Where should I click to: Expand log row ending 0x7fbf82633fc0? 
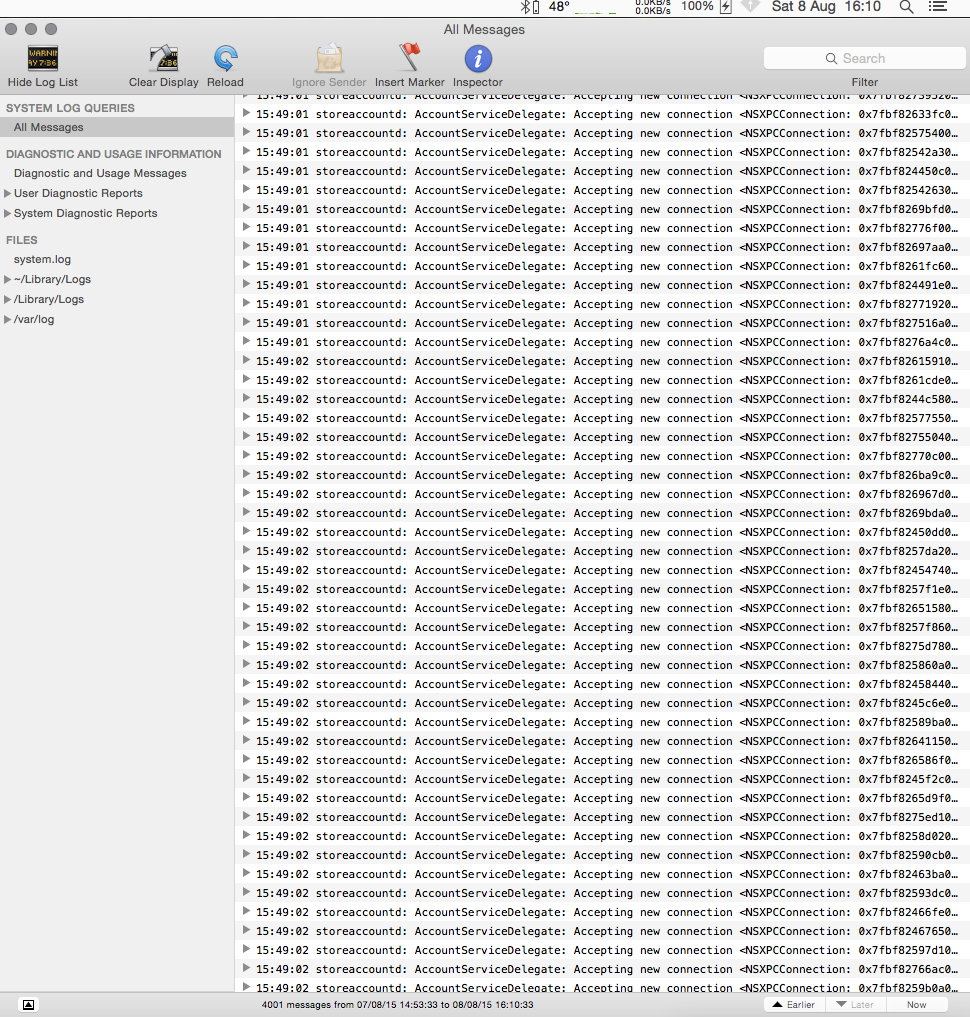(x=246, y=113)
